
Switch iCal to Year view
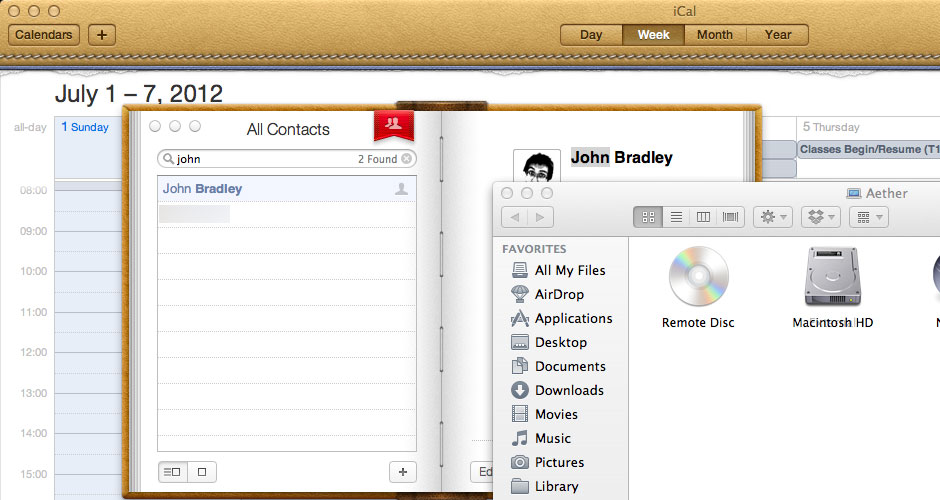(778, 35)
